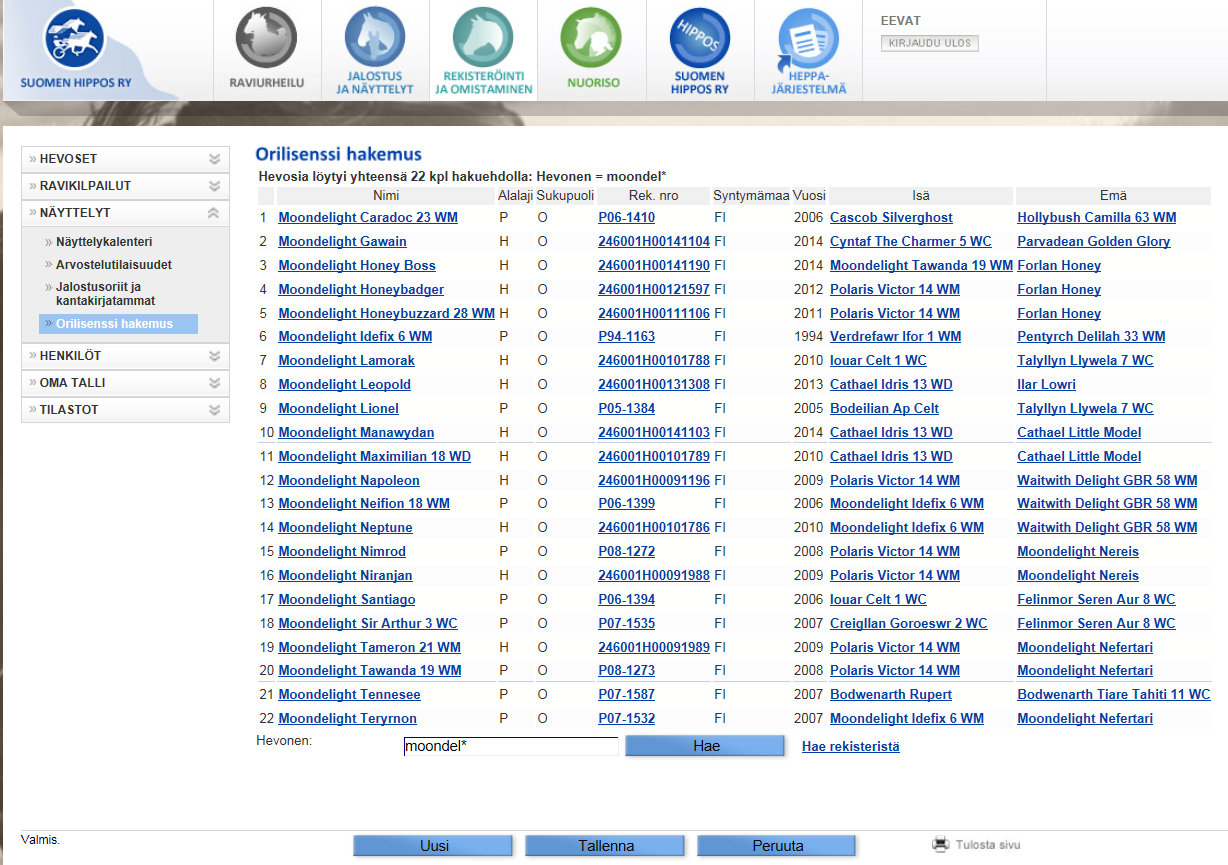Open horse Moondelight Nimrod
This screenshot has height=865, width=1228.
pos(342,551)
